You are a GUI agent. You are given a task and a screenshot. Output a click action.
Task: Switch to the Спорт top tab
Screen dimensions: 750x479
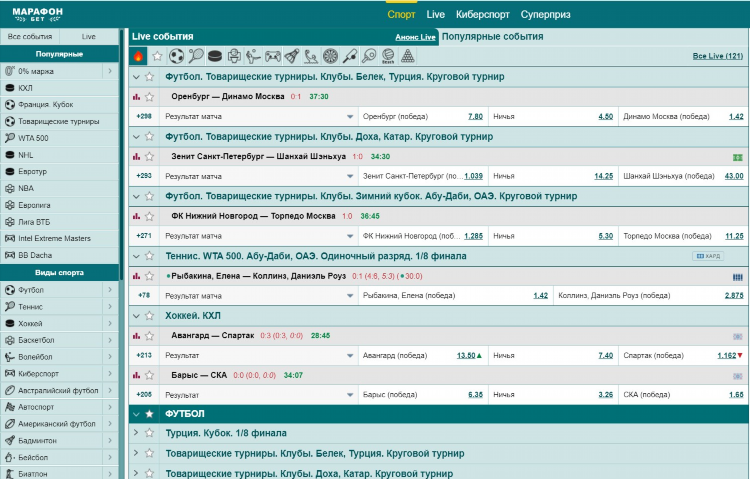pos(401,14)
